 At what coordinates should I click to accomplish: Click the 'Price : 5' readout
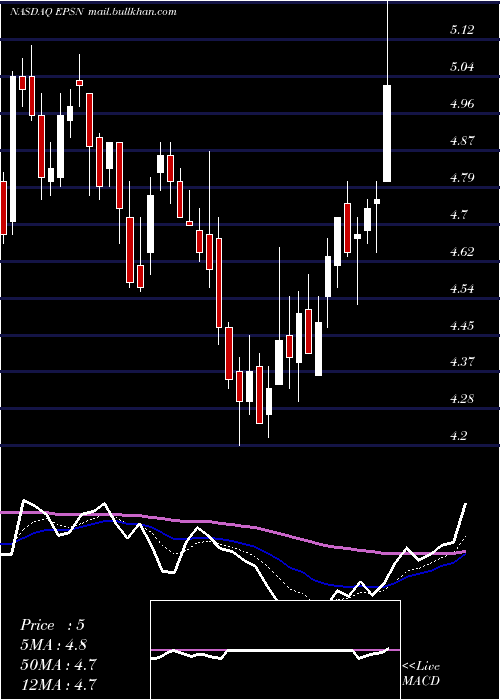pyautogui.click(x=52, y=625)
